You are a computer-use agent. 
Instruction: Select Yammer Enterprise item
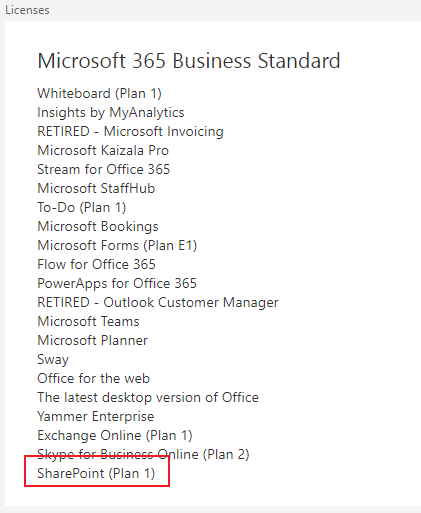(96, 416)
